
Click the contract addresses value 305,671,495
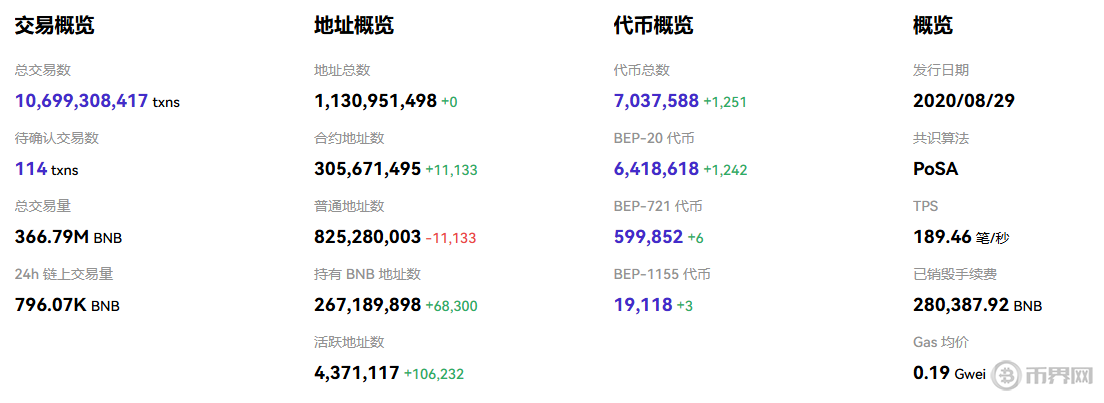pos(367,169)
